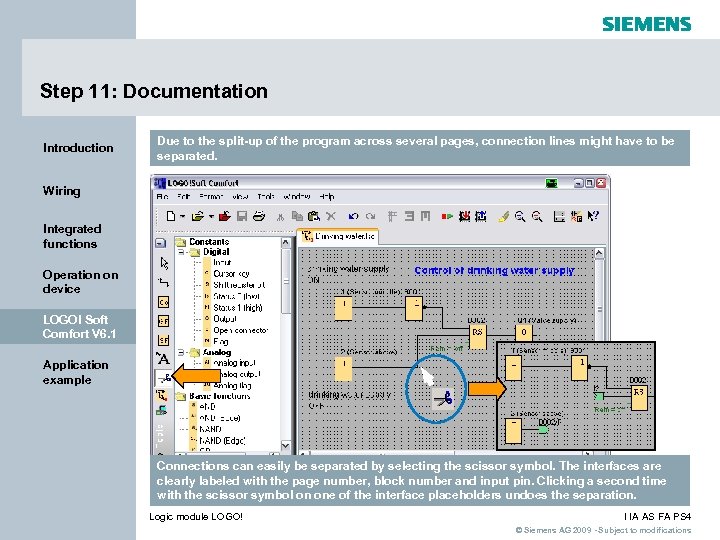Click the Undo arrow icon

[x=353, y=216]
